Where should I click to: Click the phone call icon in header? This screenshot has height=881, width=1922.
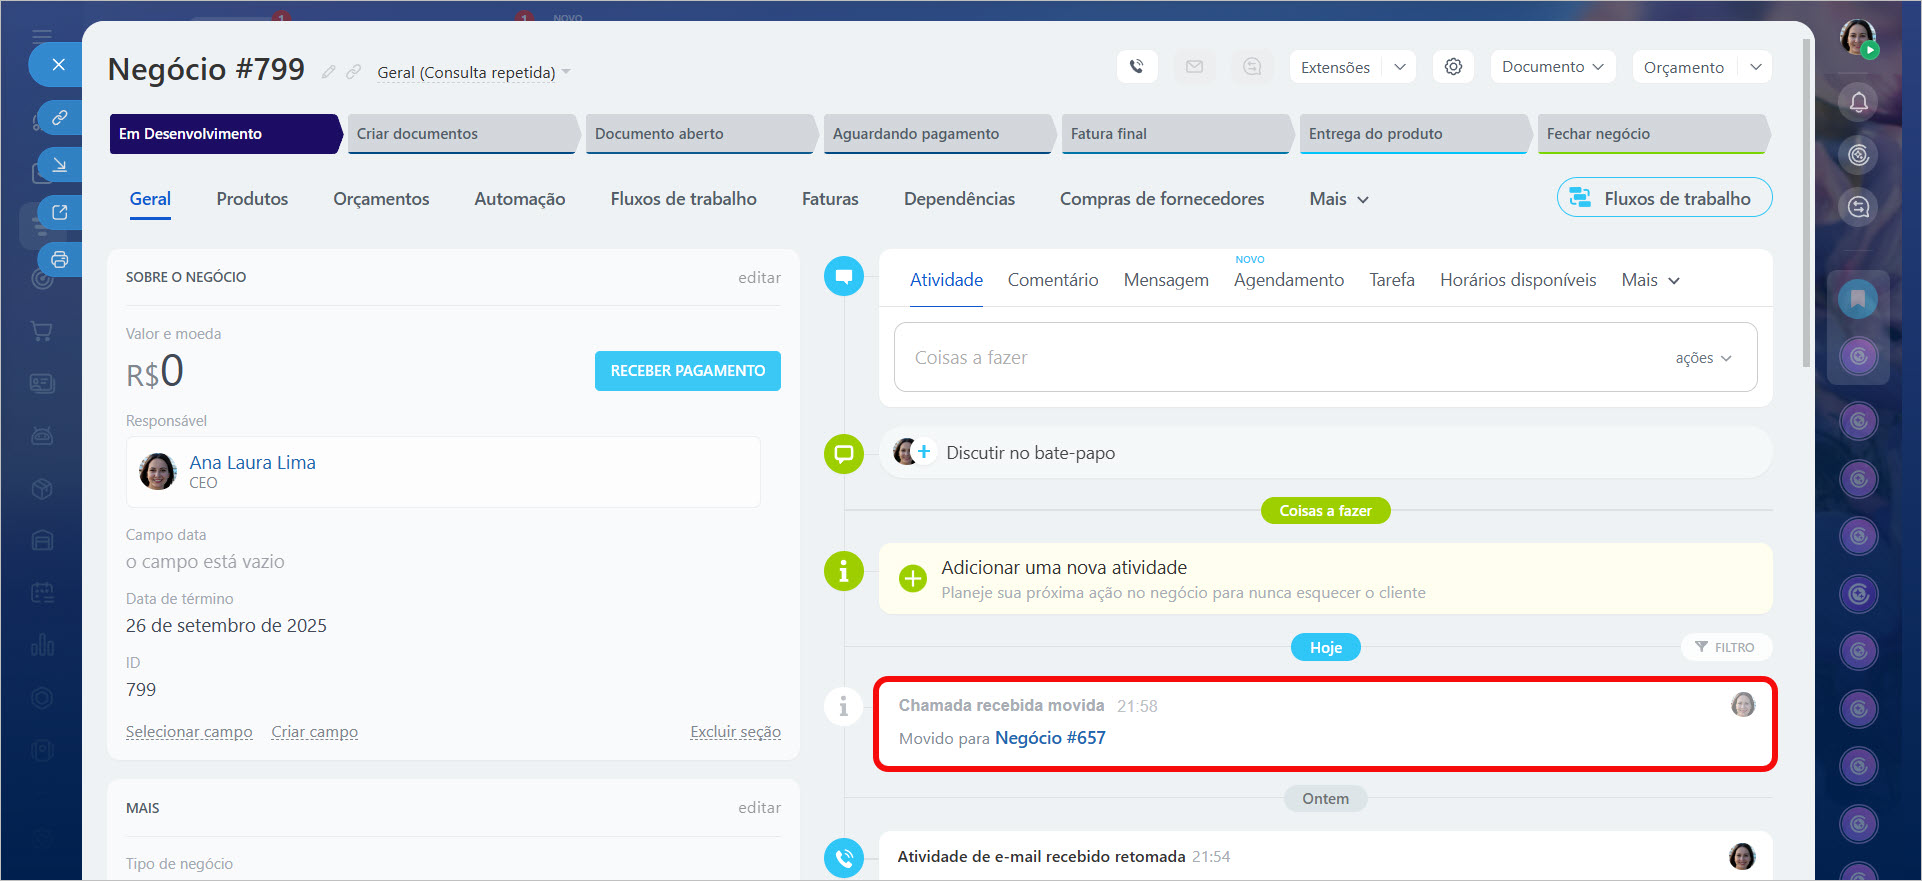pos(1136,67)
